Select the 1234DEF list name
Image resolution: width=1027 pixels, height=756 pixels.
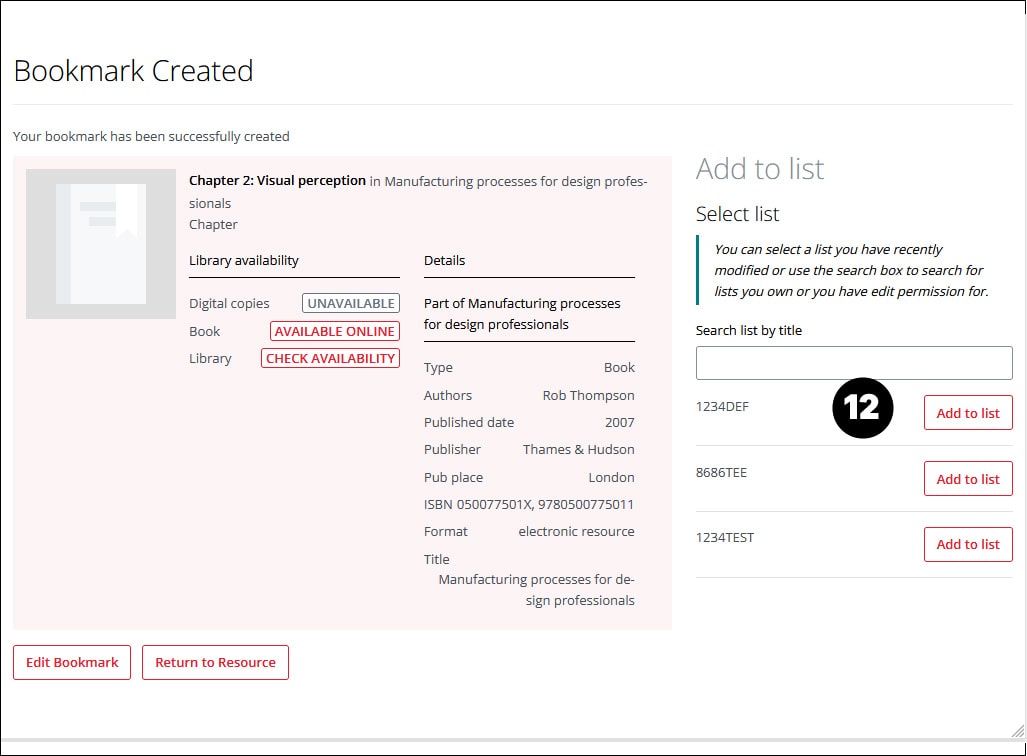tap(722, 406)
